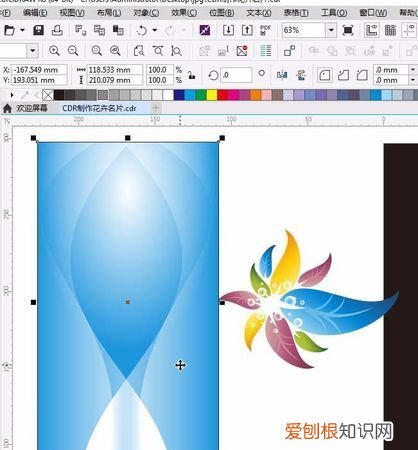Click top-center selection handle of blue rectangle

point(128,138)
